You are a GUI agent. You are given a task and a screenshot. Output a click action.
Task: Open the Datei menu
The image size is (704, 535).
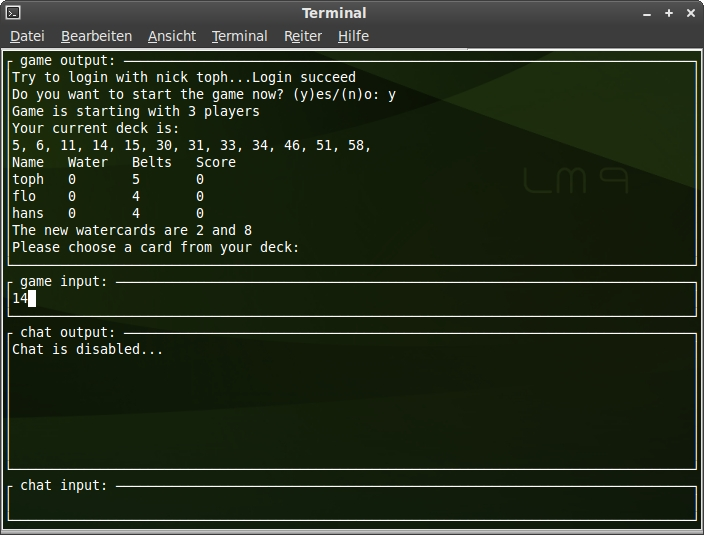tap(27, 36)
